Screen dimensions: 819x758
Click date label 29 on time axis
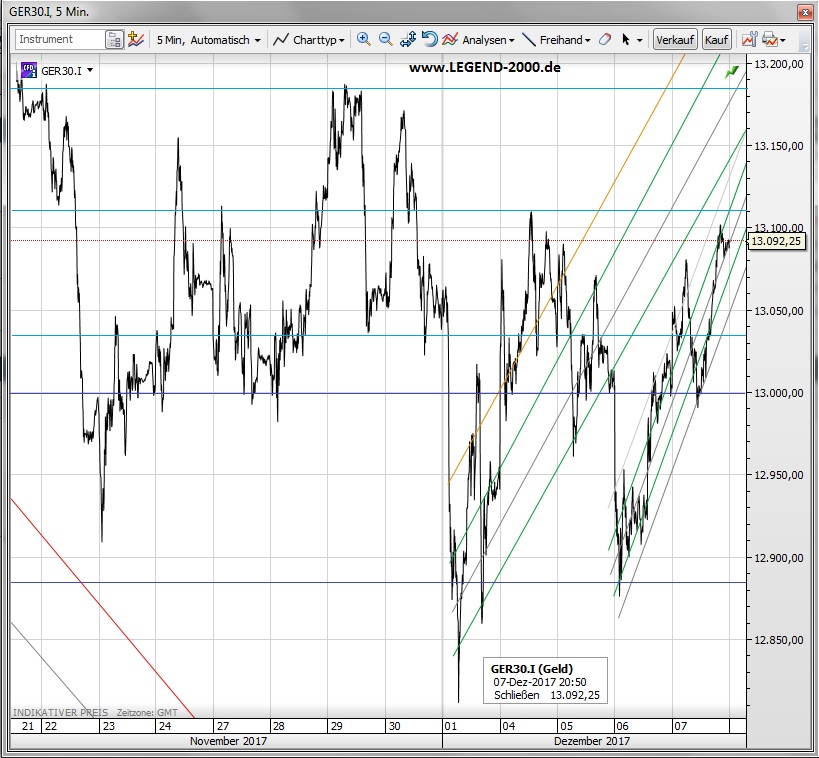click(x=336, y=726)
